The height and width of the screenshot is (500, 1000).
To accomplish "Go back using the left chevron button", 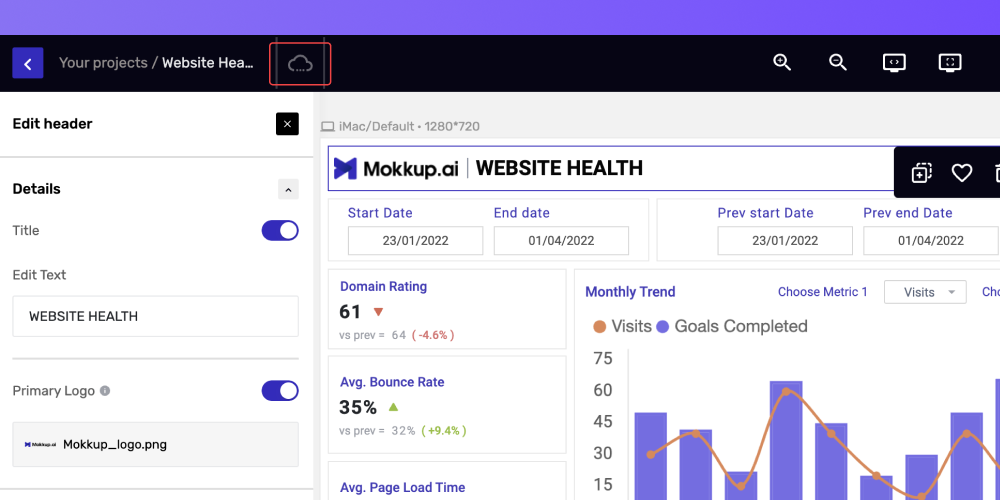I will click(27, 63).
